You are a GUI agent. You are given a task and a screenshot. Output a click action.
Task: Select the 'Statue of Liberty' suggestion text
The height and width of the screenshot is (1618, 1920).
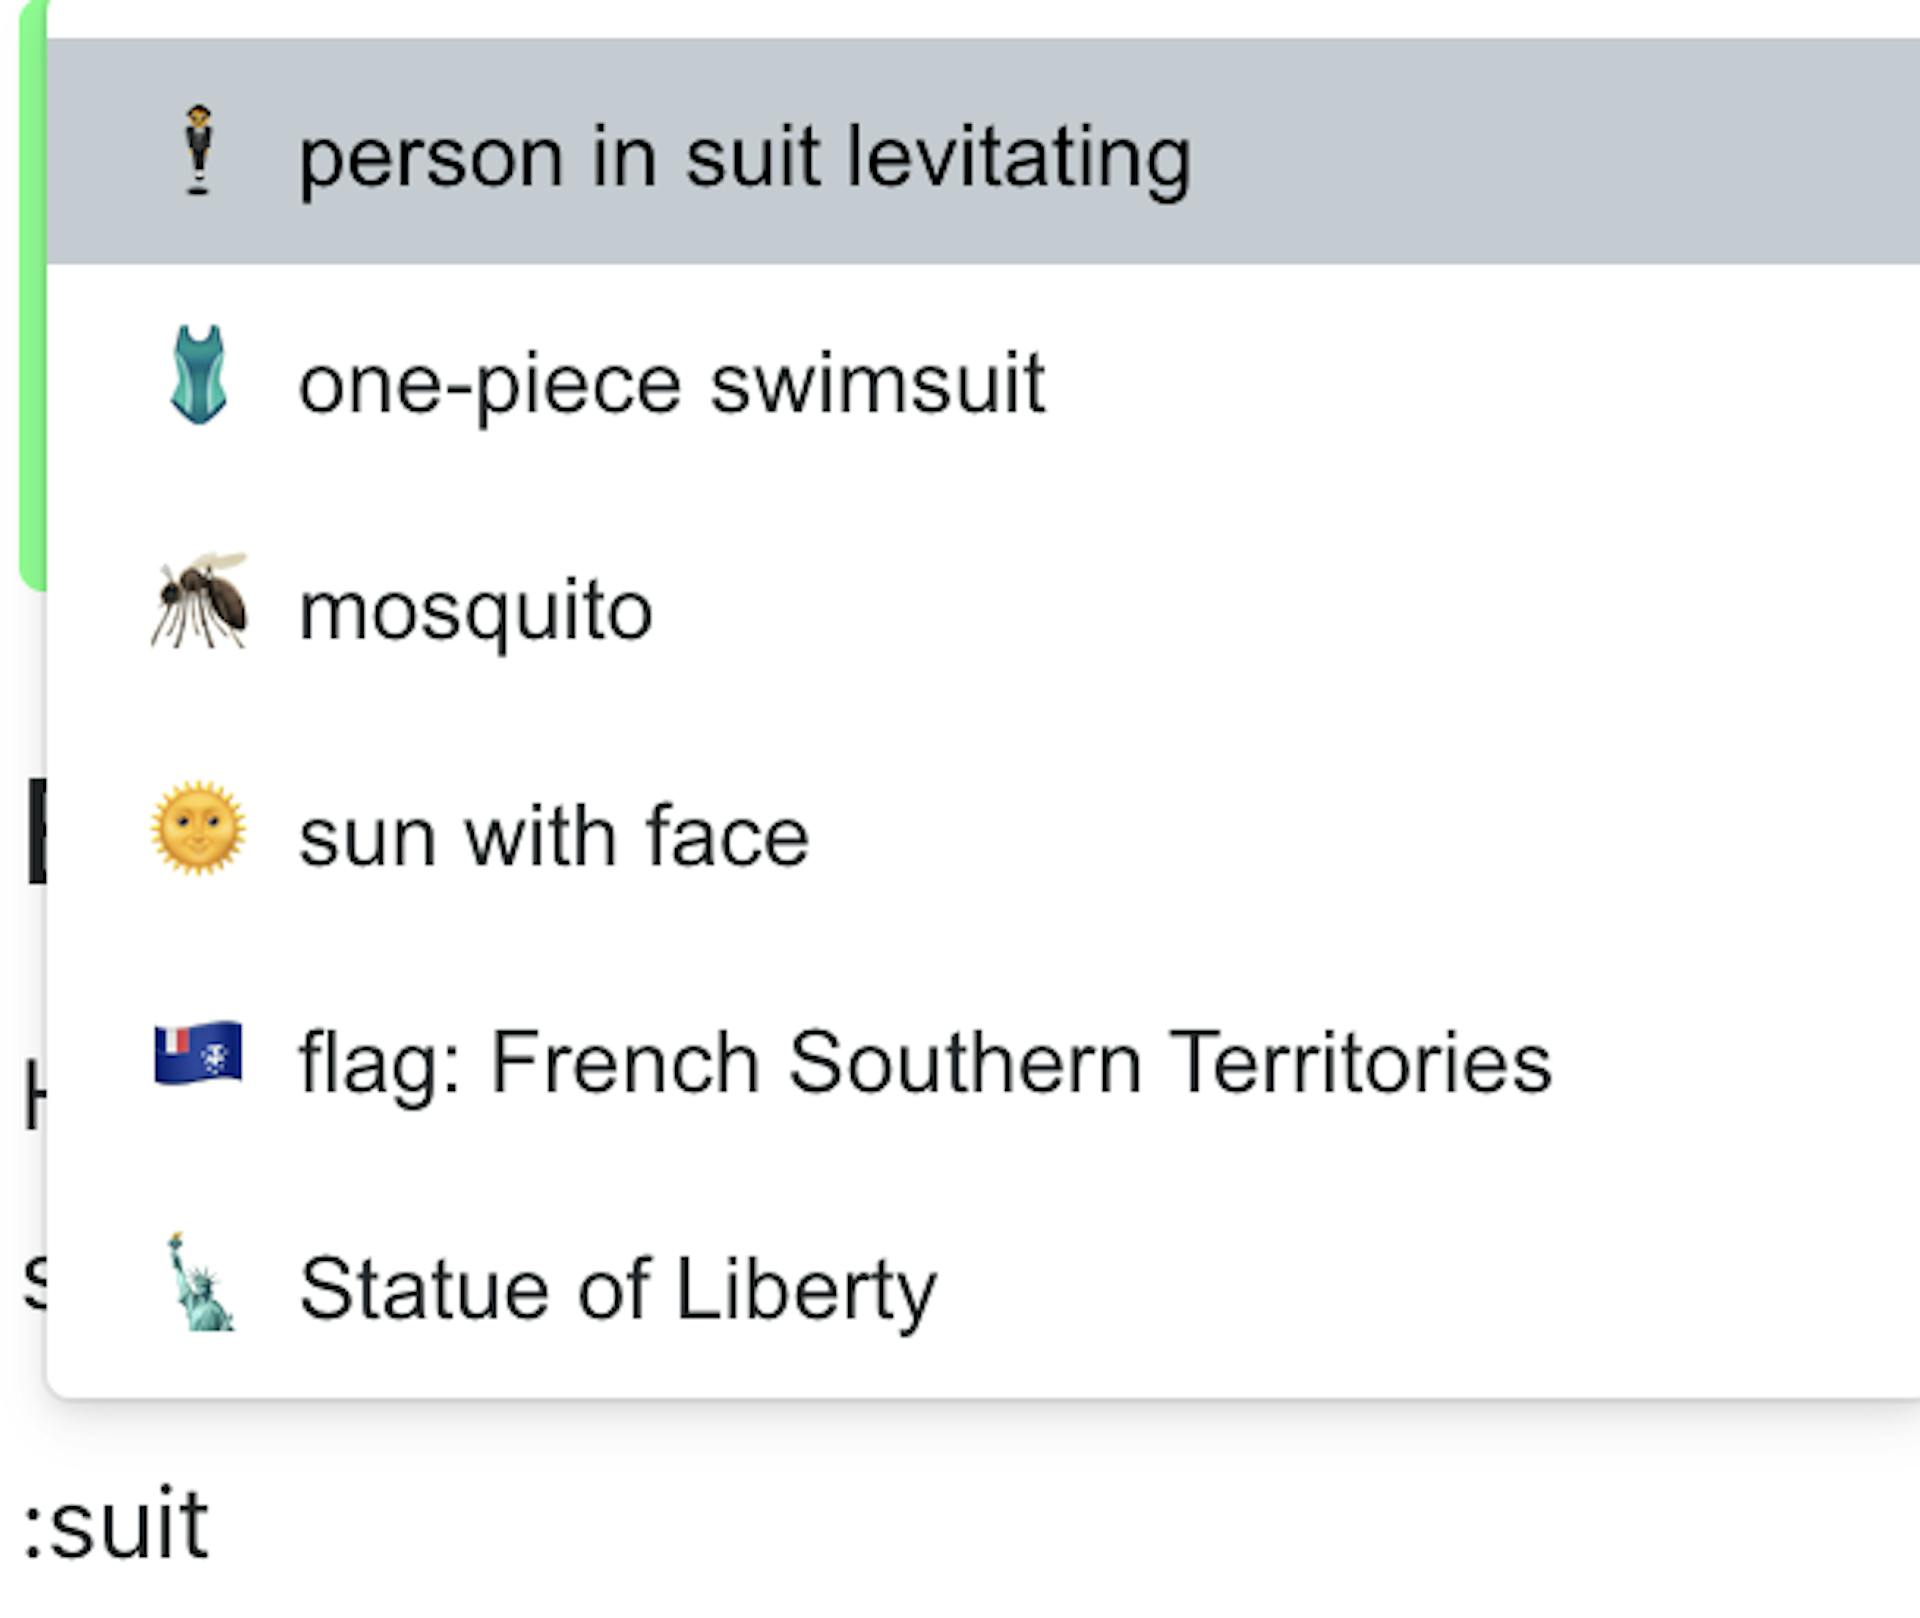(618, 1289)
